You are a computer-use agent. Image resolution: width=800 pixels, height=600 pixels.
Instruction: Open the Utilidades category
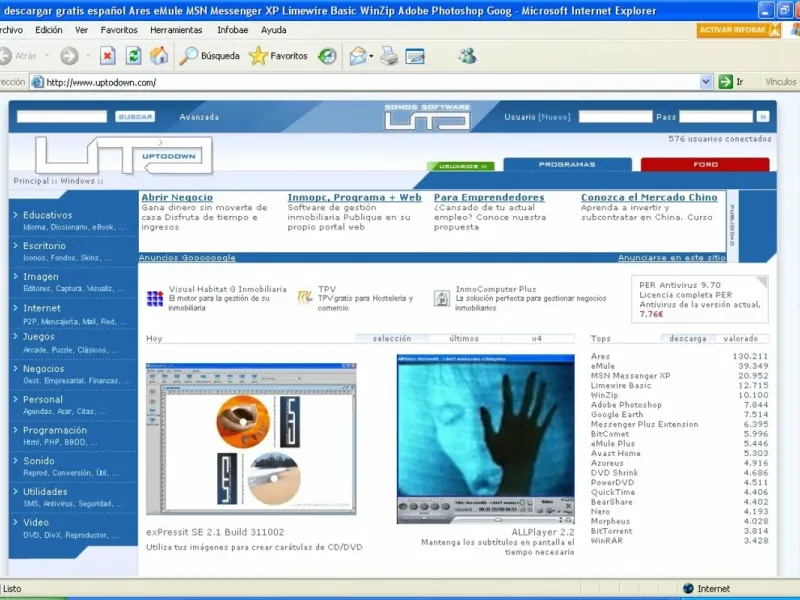[45, 492]
